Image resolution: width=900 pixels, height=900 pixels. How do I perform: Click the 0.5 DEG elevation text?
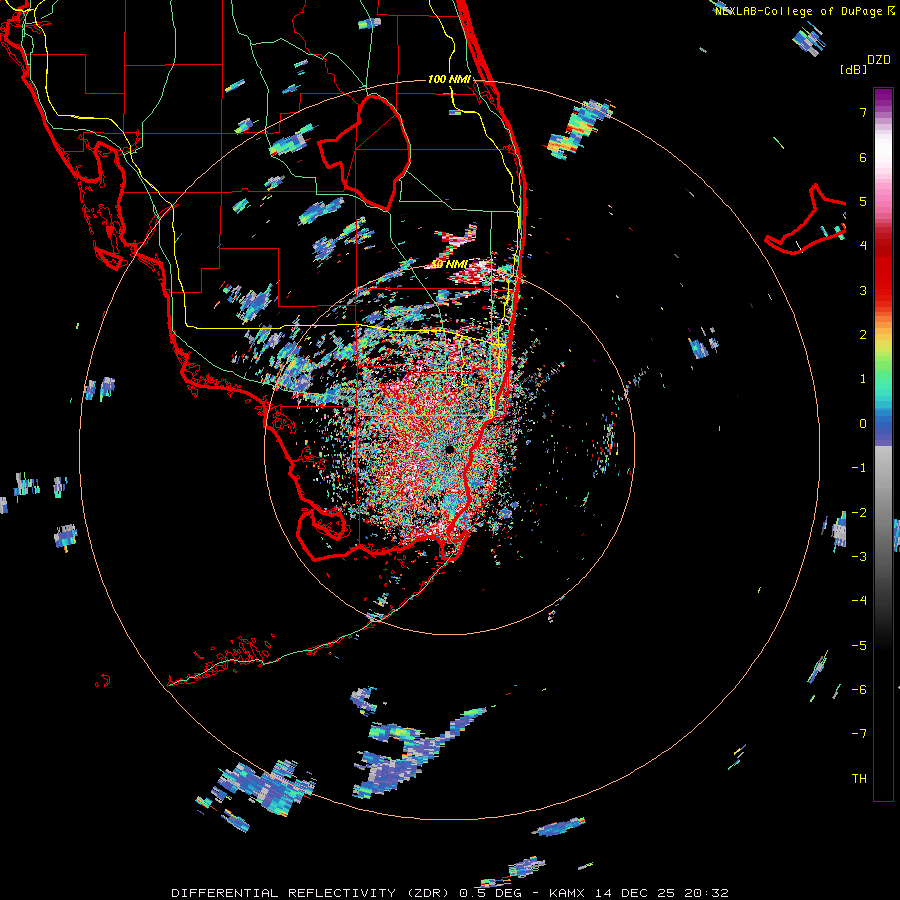490,893
